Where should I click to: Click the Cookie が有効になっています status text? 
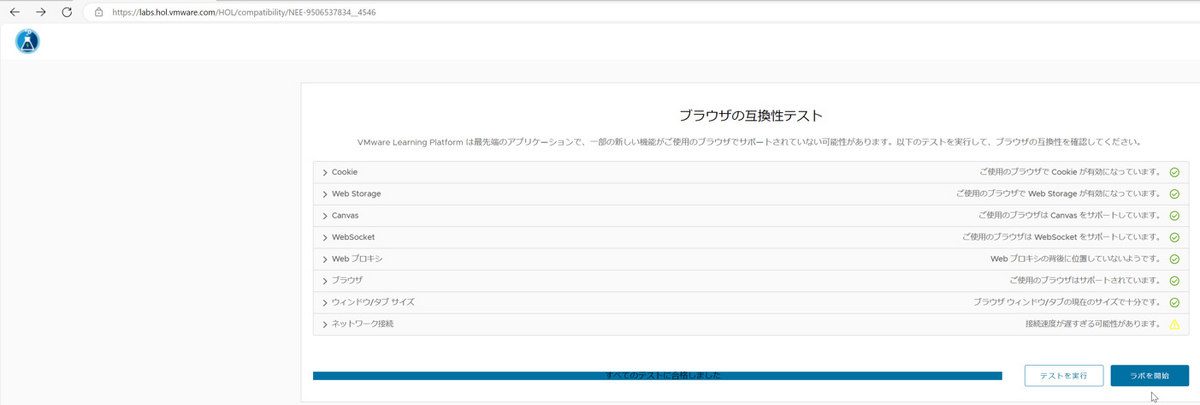(x=1070, y=172)
